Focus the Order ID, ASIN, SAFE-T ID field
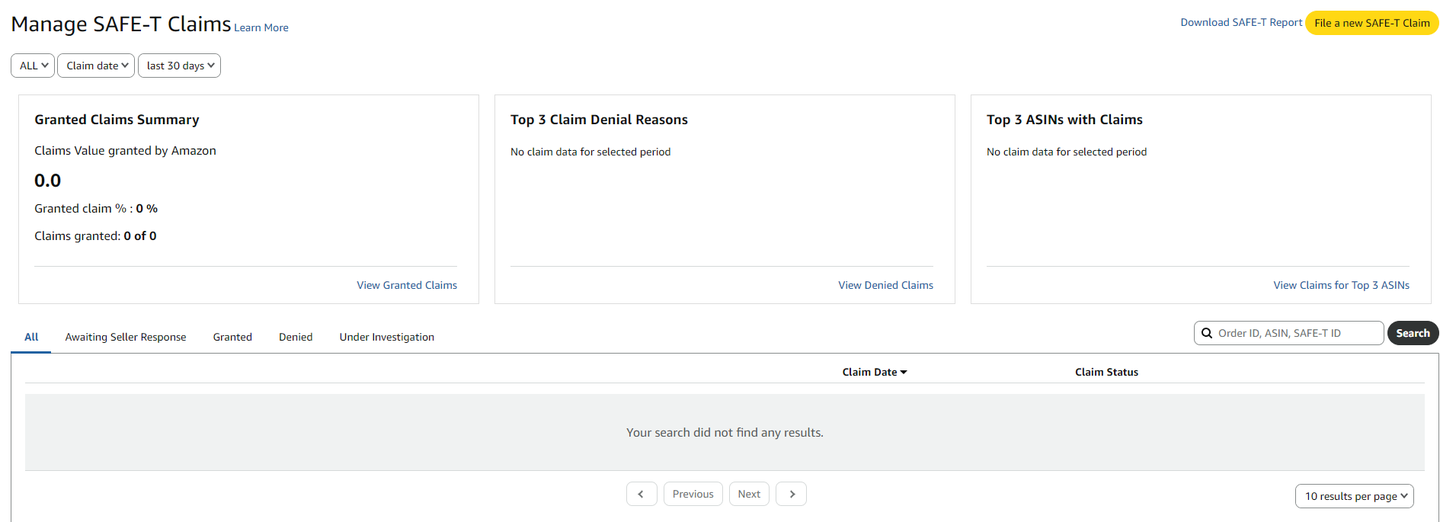This screenshot has width=1440, height=522. [1297, 333]
